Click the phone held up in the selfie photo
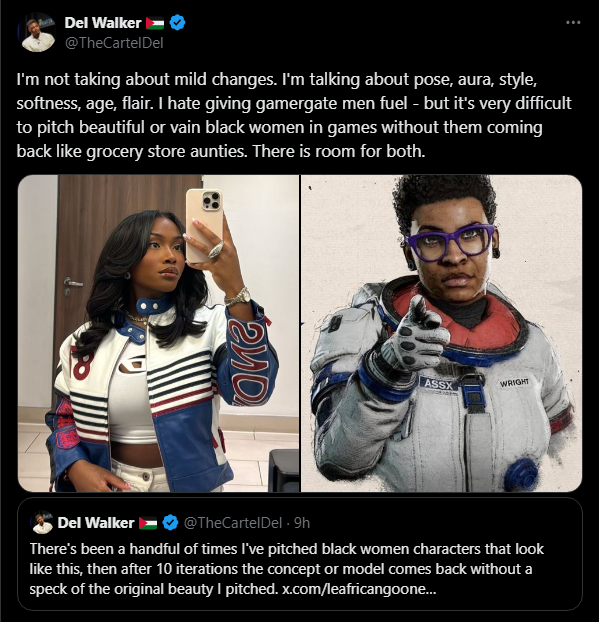Screen dimensions: 599x622 tap(204, 225)
